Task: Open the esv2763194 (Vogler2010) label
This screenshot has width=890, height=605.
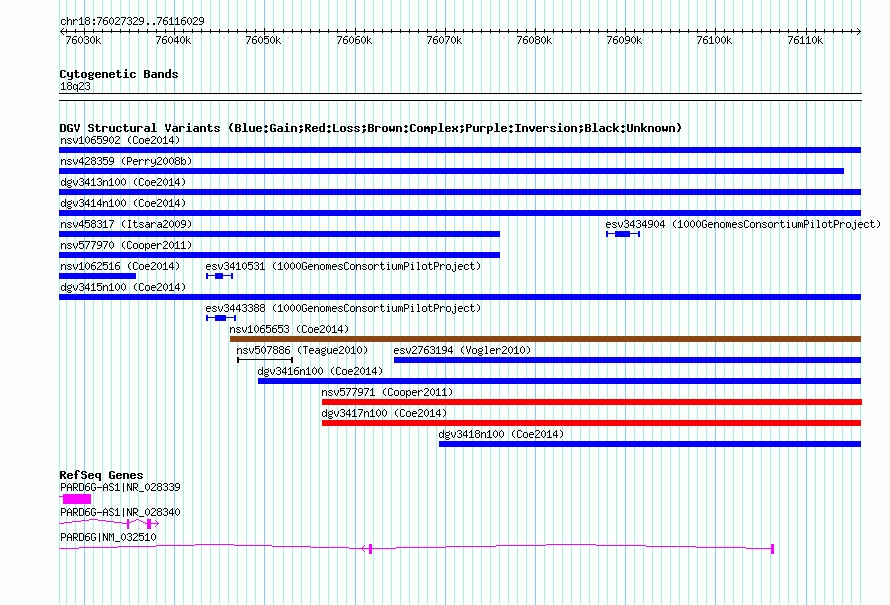Action: pyautogui.click(x=462, y=350)
